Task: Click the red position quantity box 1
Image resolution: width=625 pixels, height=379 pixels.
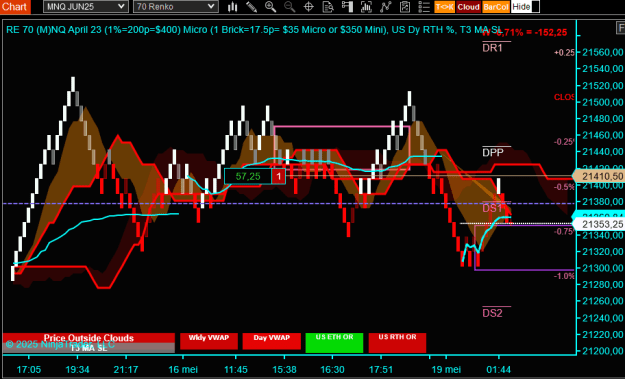Action: point(279,176)
